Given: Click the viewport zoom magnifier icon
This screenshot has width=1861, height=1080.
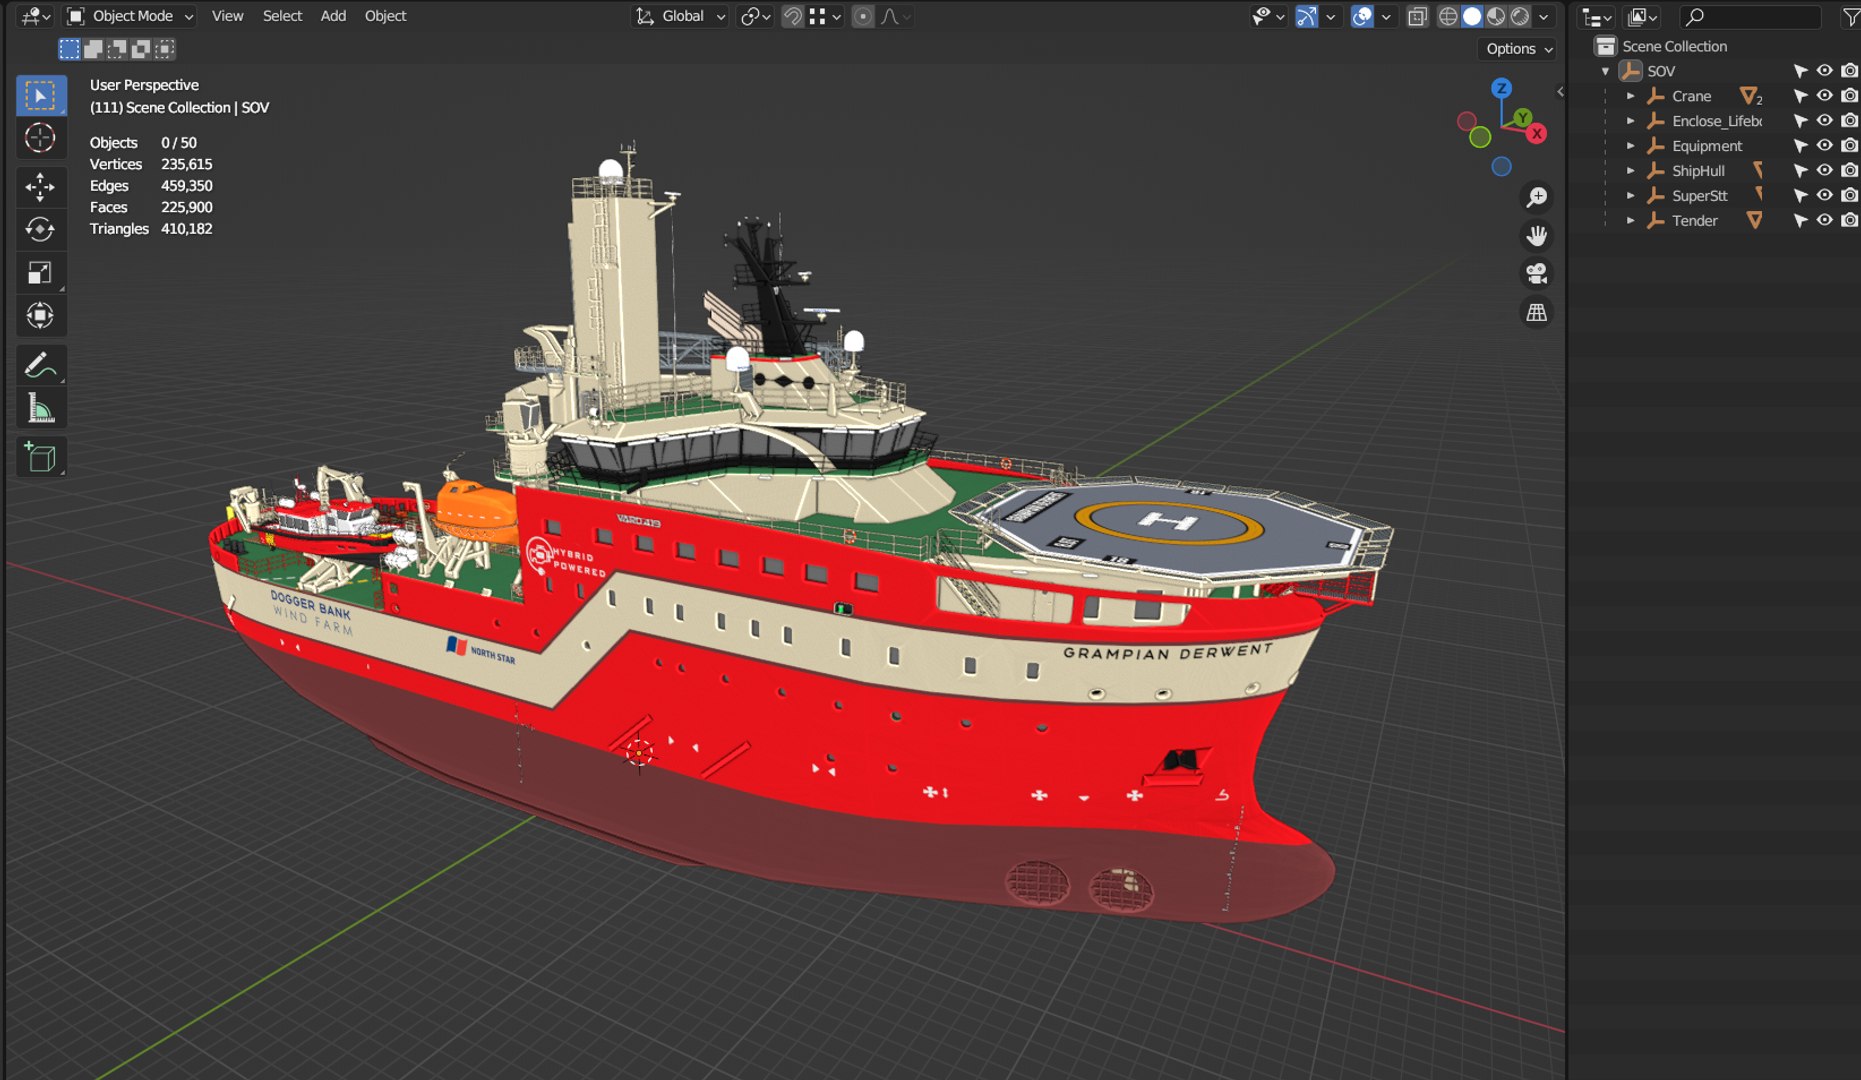Looking at the screenshot, I should click(1537, 197).
